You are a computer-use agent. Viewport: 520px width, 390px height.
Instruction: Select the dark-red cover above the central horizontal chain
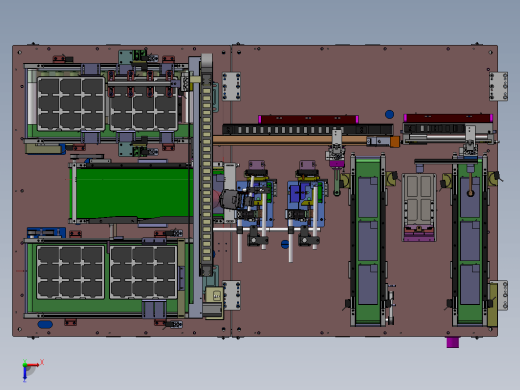point(308,119)
